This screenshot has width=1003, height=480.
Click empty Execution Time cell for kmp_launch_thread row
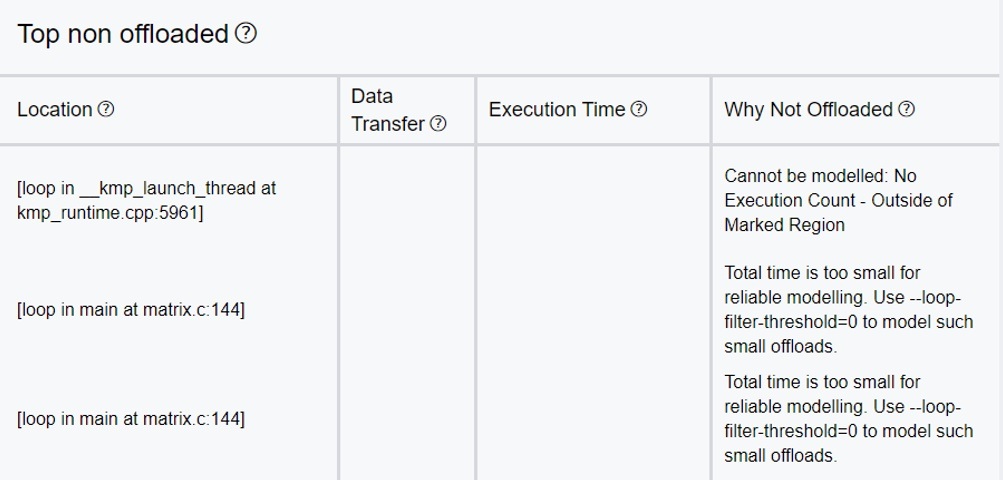593,200
